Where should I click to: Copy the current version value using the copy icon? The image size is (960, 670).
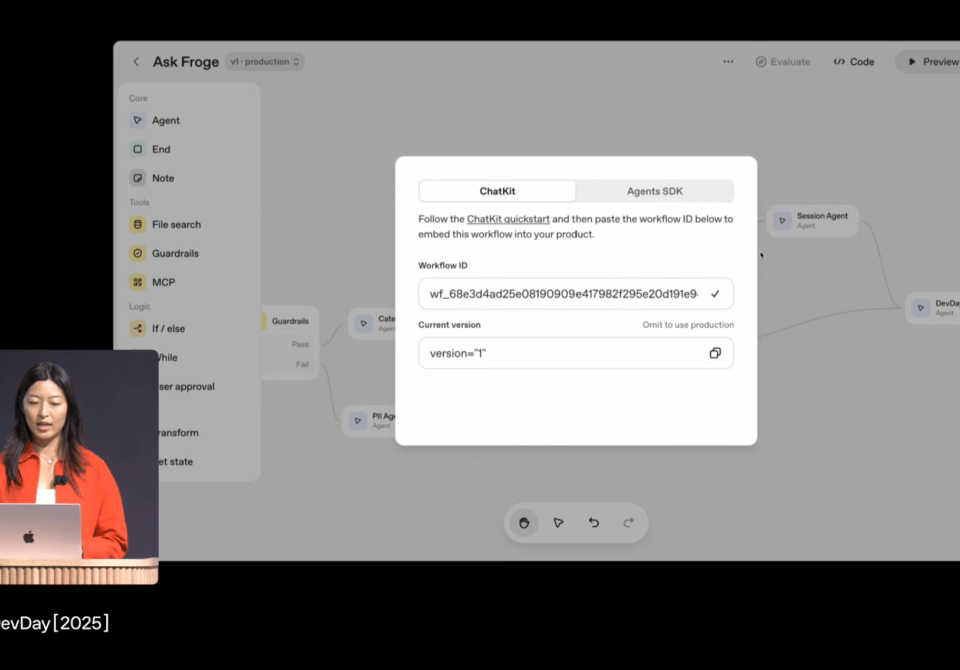click(x=715, y=353)
